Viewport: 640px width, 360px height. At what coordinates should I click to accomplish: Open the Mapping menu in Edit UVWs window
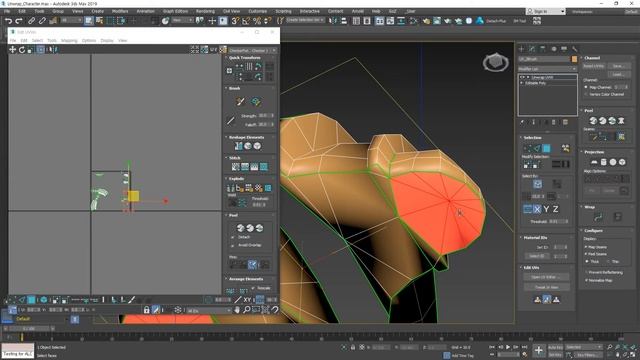tap(69, 40)
